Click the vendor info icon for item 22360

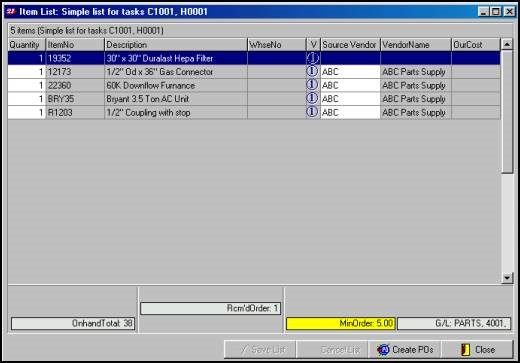point(312,85)
